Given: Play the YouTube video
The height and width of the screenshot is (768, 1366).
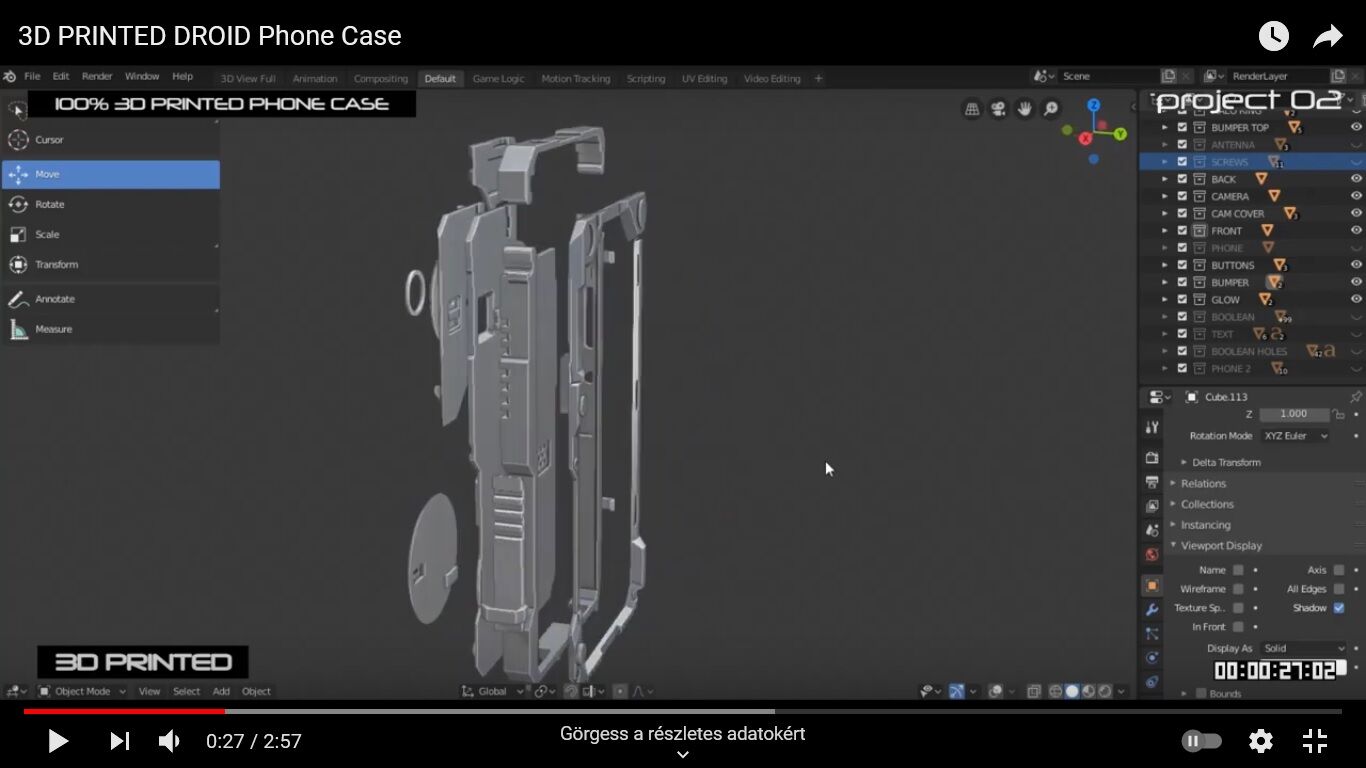Looking at the screenshot, I should point(58,741).
